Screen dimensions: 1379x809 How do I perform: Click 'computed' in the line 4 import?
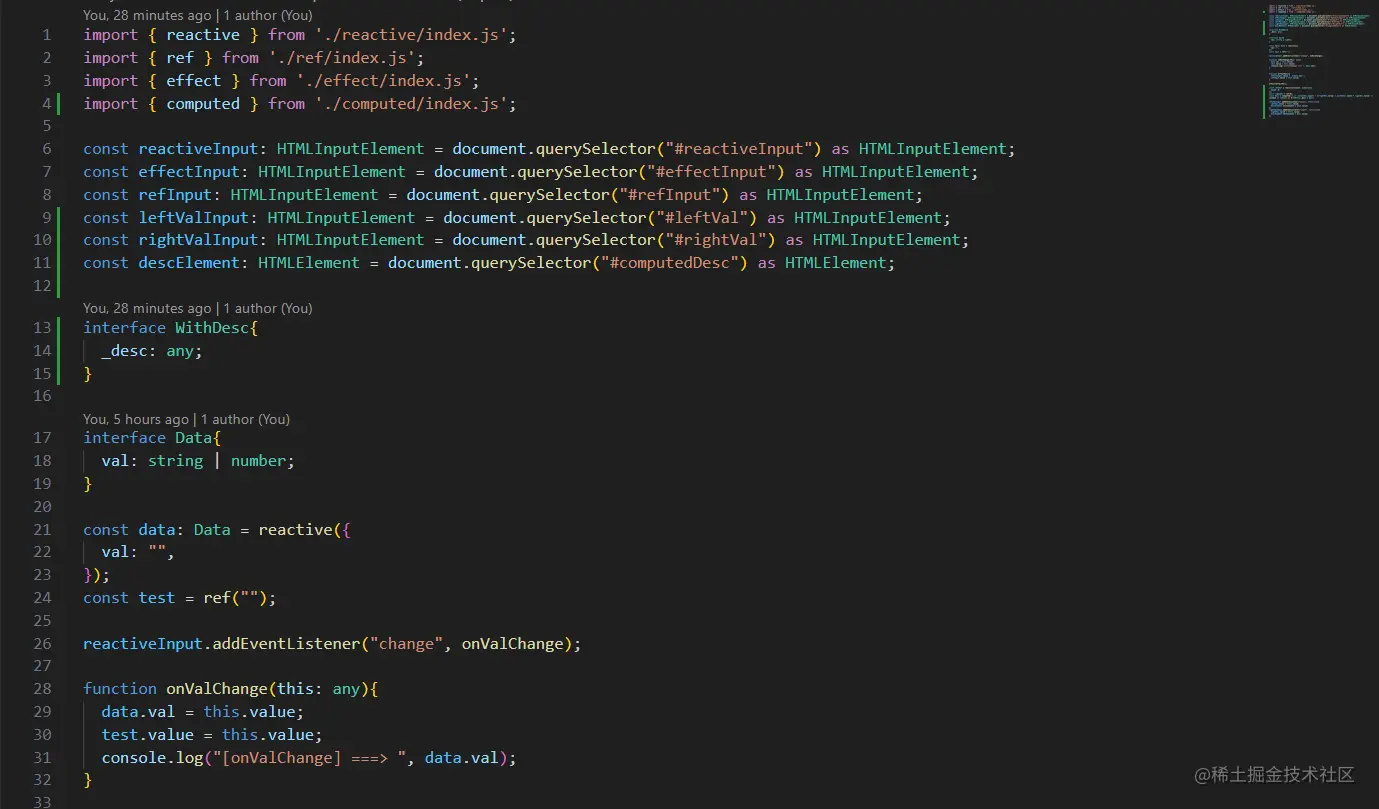coord(203,104)
